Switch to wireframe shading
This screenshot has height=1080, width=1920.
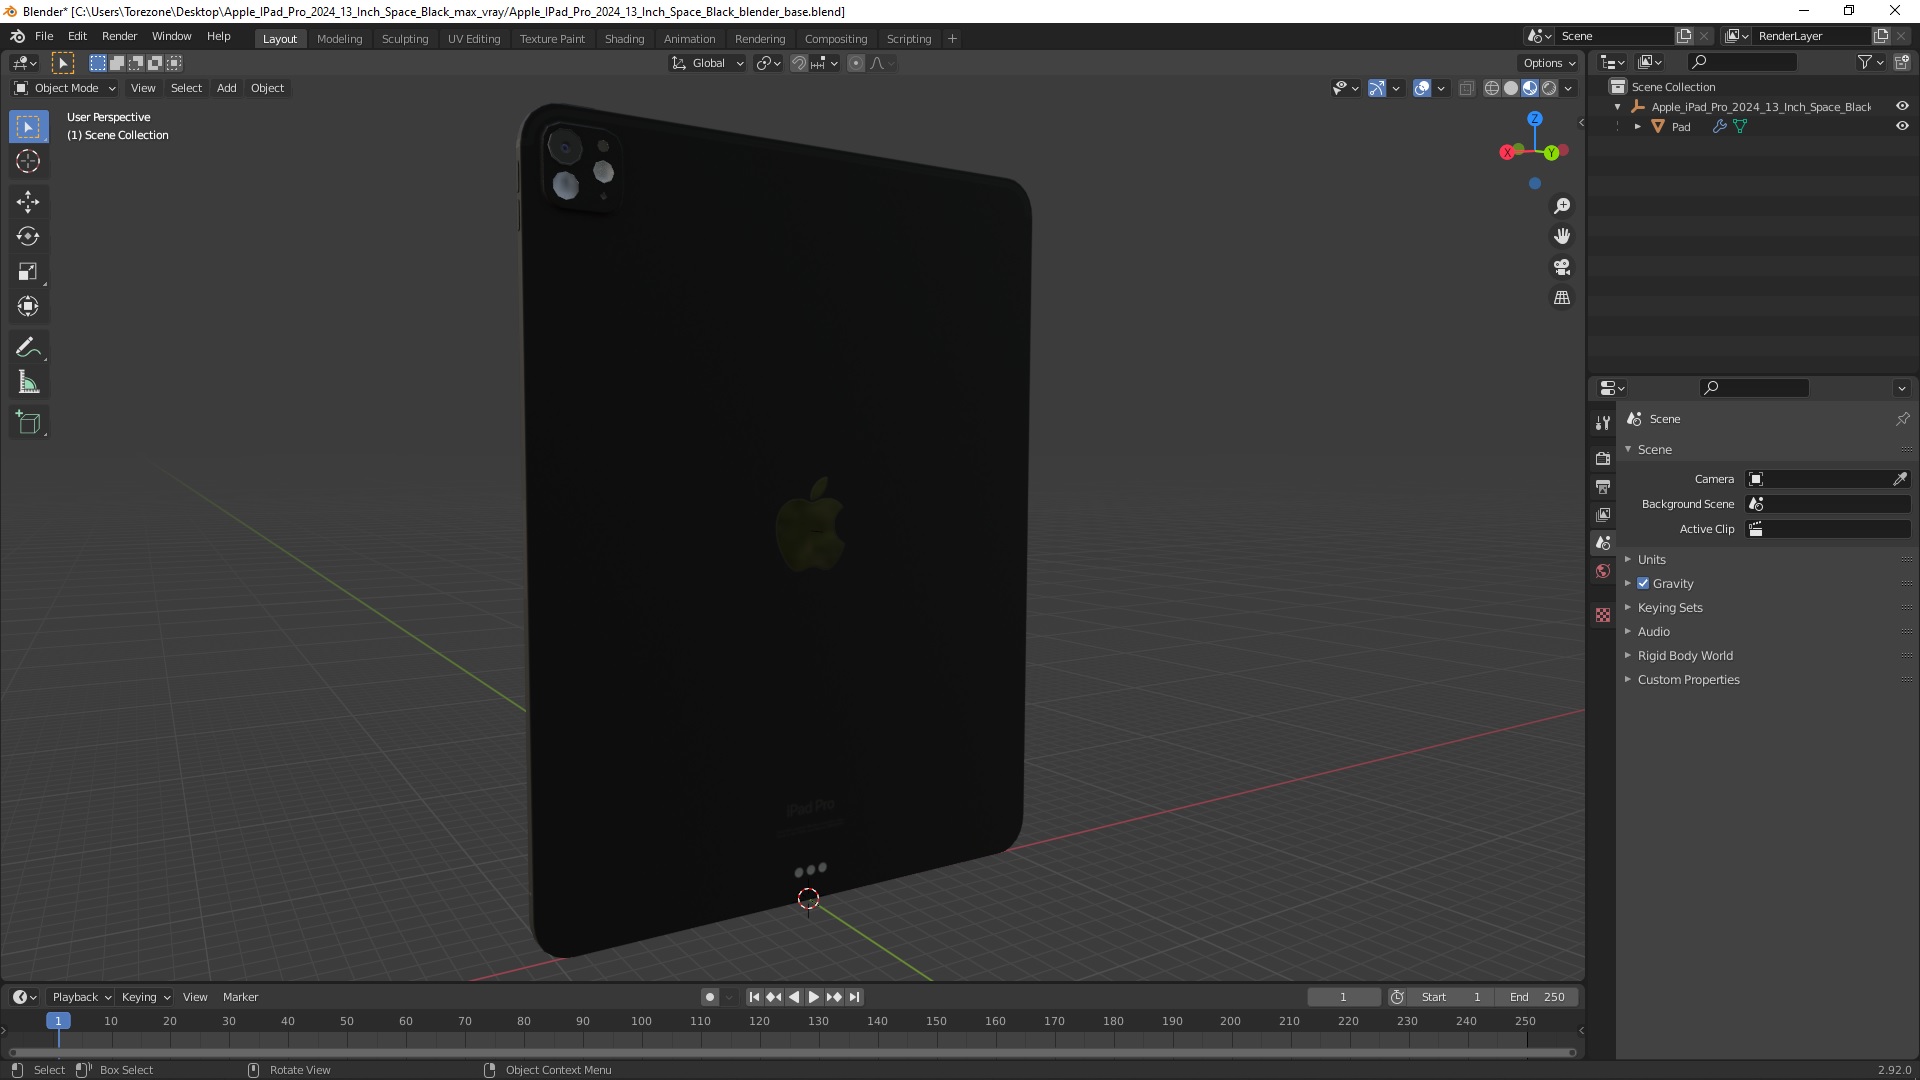(1492, 88)
